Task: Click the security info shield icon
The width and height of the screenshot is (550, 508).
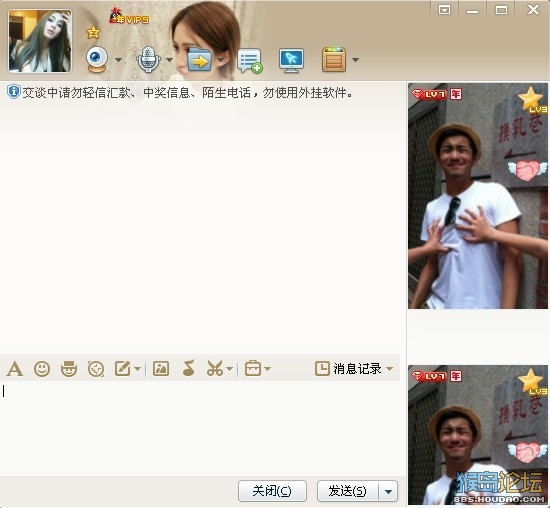Action: [13, 92]
